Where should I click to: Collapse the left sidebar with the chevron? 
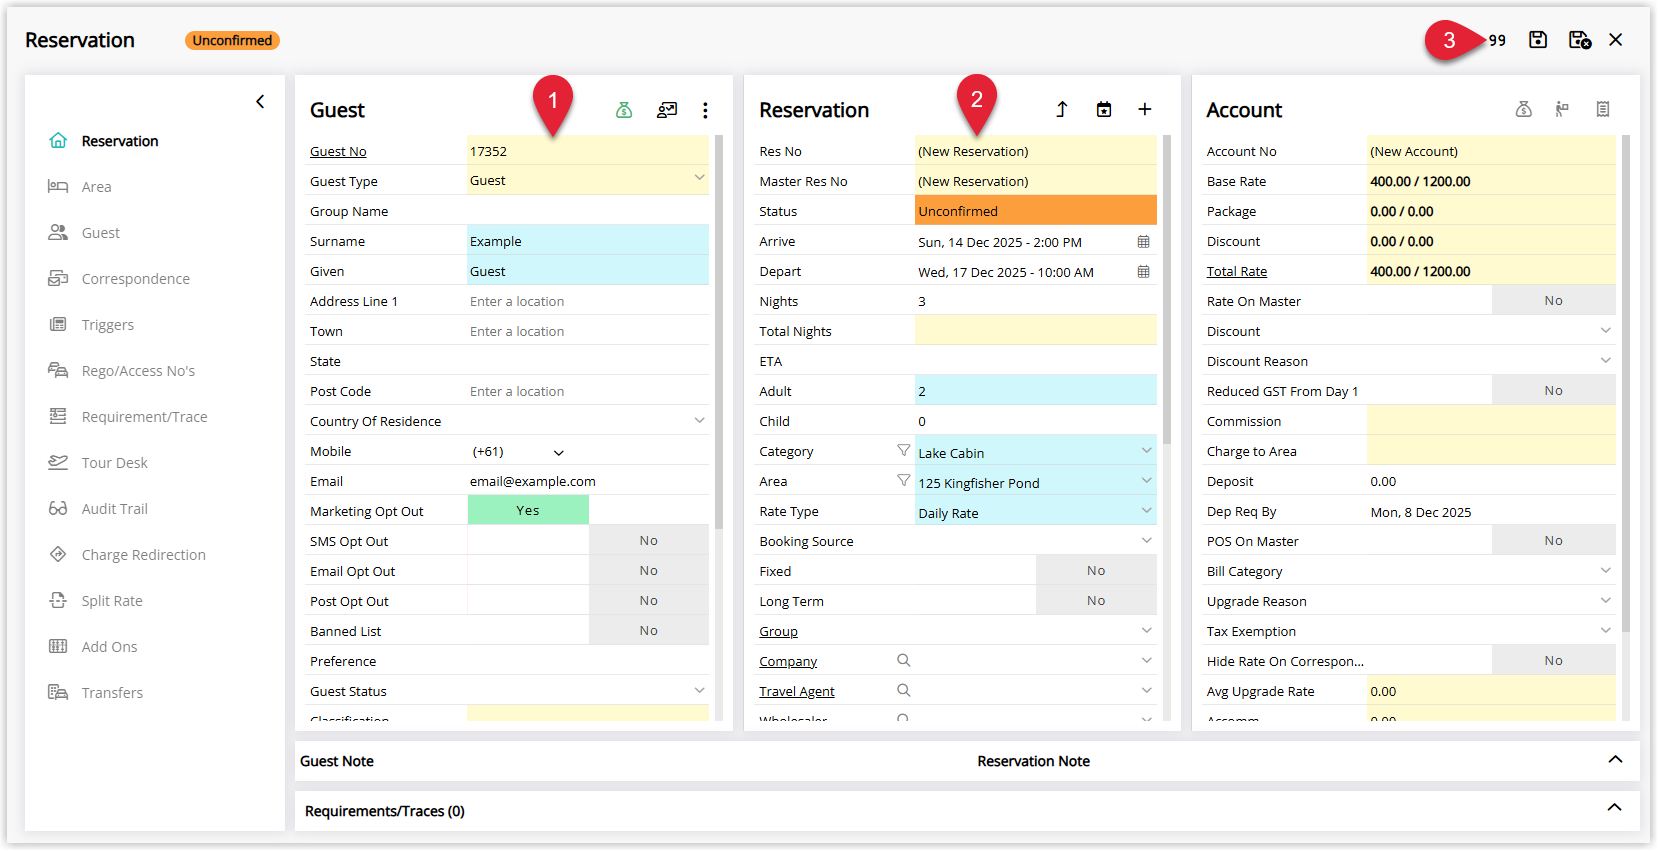click(x=260, y=102)
